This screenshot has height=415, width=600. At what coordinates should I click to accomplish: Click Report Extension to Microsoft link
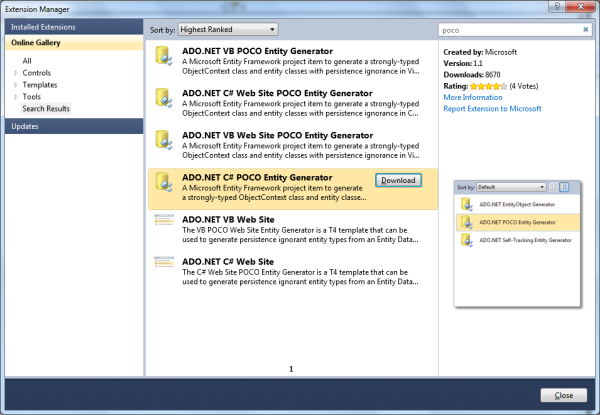click(x=492, y=109)
